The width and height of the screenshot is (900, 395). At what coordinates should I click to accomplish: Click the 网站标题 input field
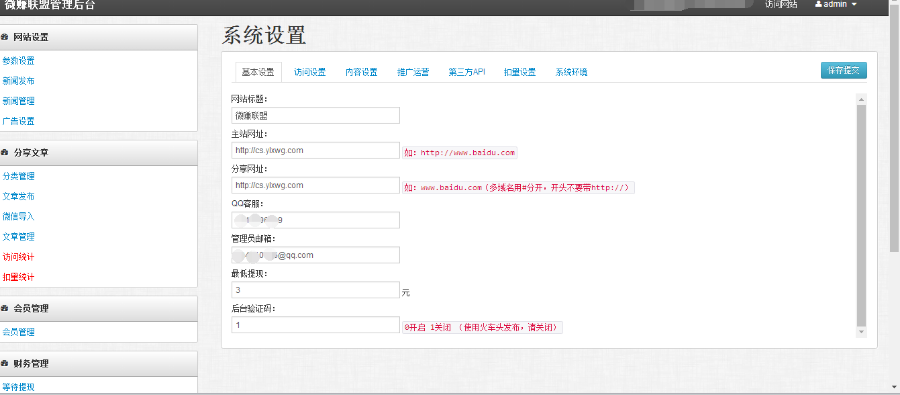tap(316, 115)
